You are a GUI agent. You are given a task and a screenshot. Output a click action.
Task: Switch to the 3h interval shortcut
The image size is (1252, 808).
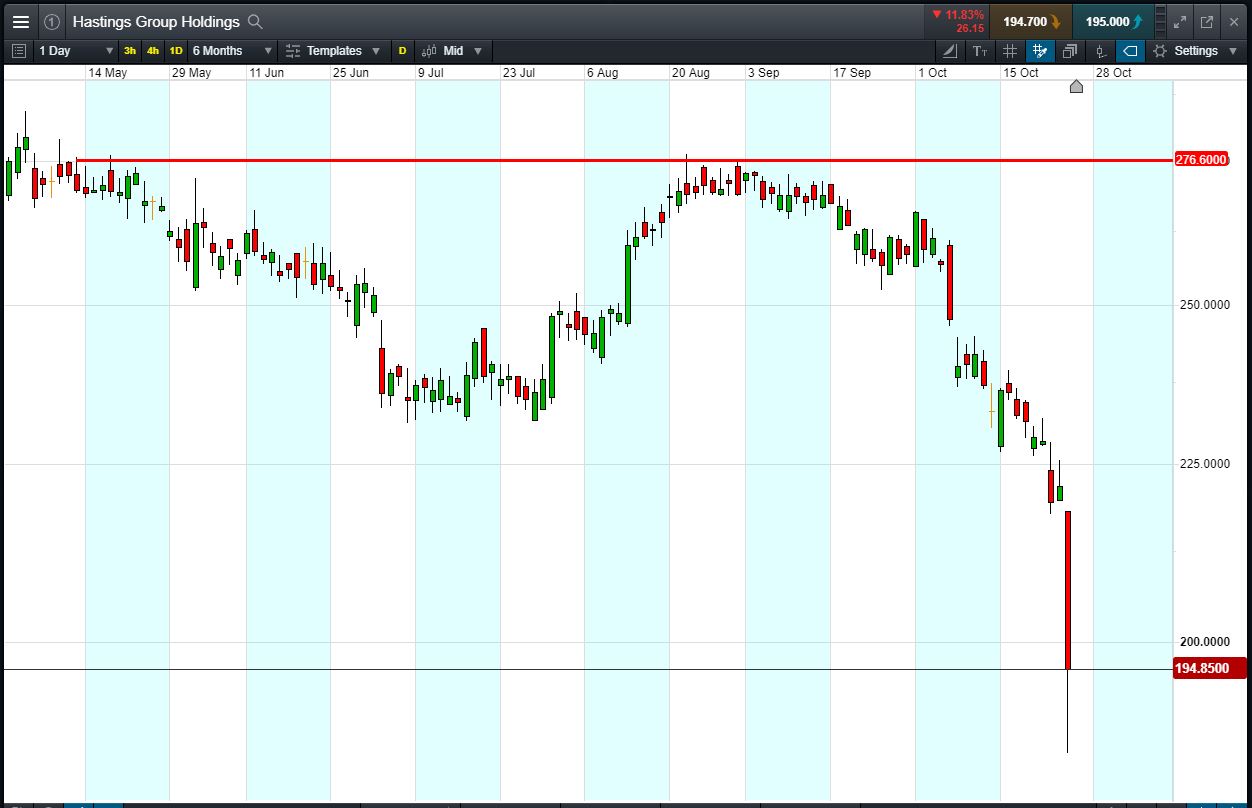(x=130, y=51)
